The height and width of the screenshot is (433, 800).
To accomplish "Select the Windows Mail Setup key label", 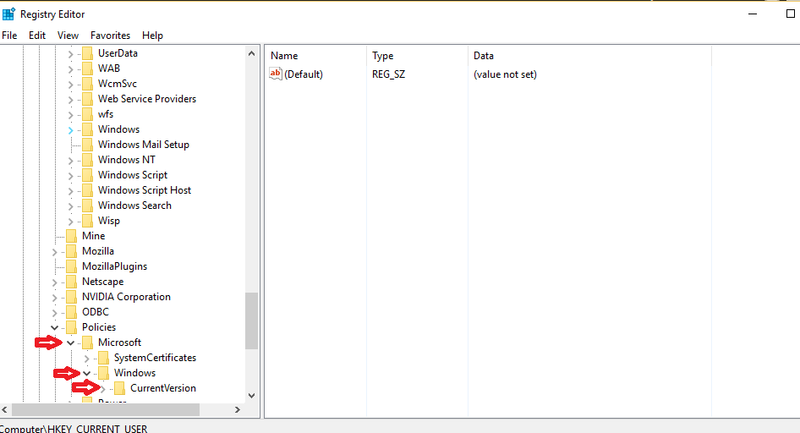I will pos(143,145).
